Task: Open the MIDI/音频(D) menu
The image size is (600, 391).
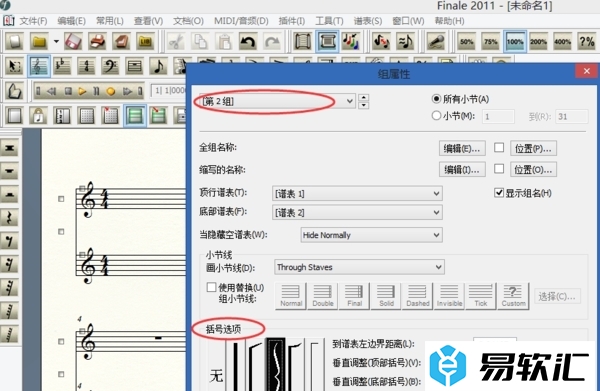Action: point(241,21)
